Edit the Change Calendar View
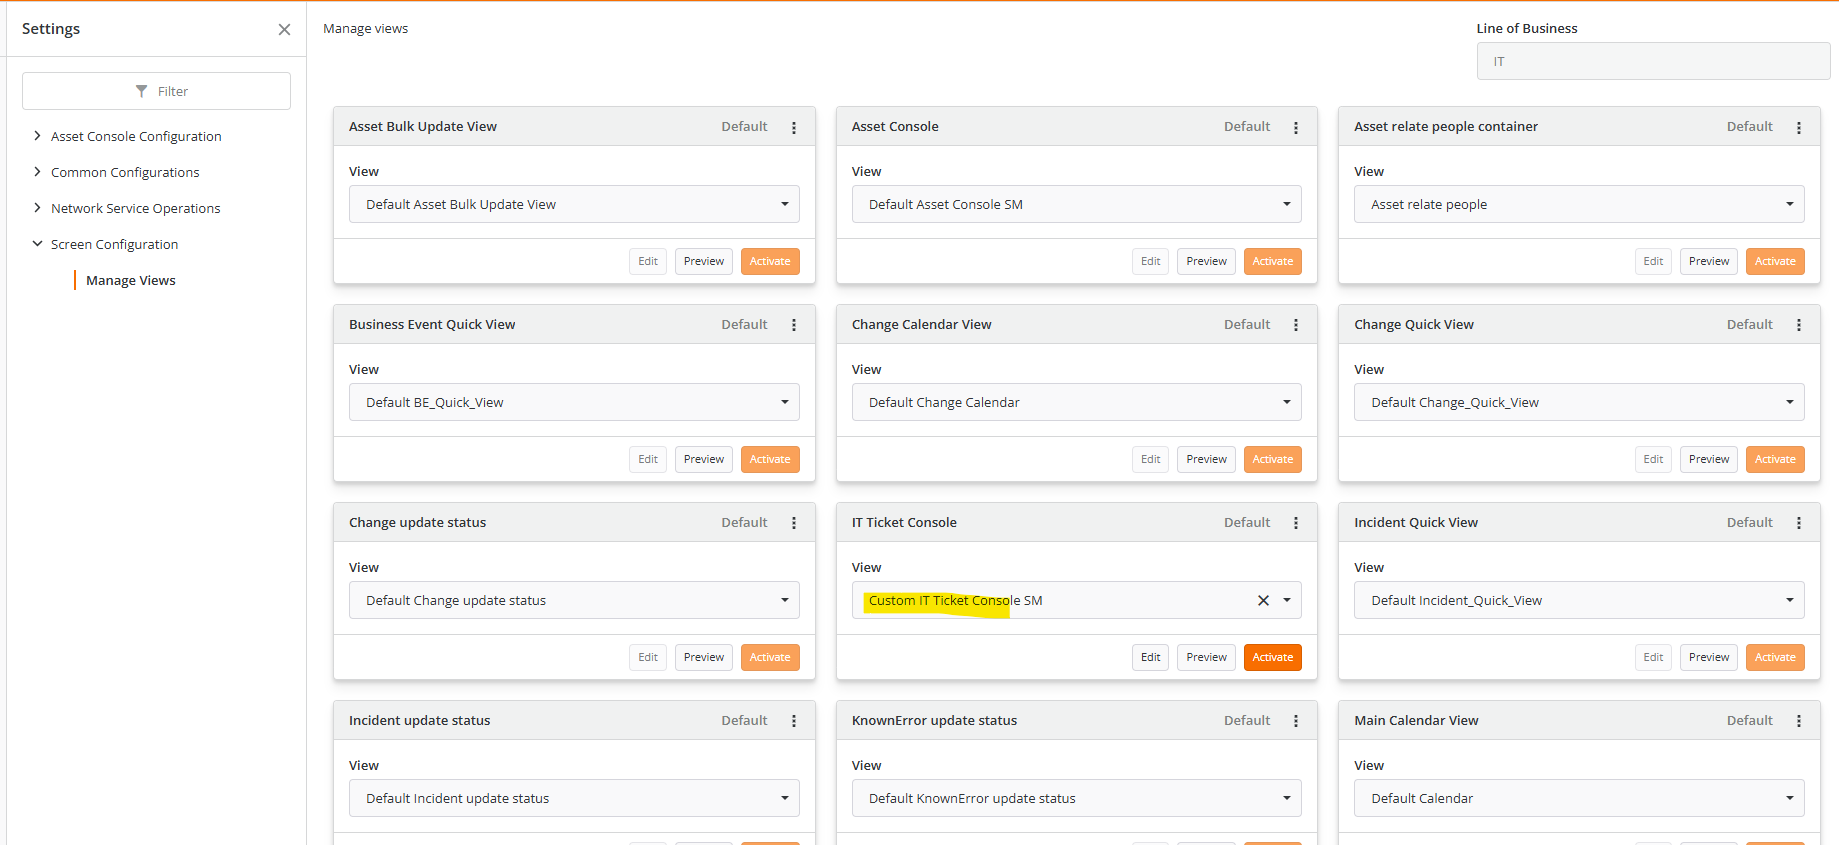This screenshot has height=845, width=1839. click(1151, 459)
